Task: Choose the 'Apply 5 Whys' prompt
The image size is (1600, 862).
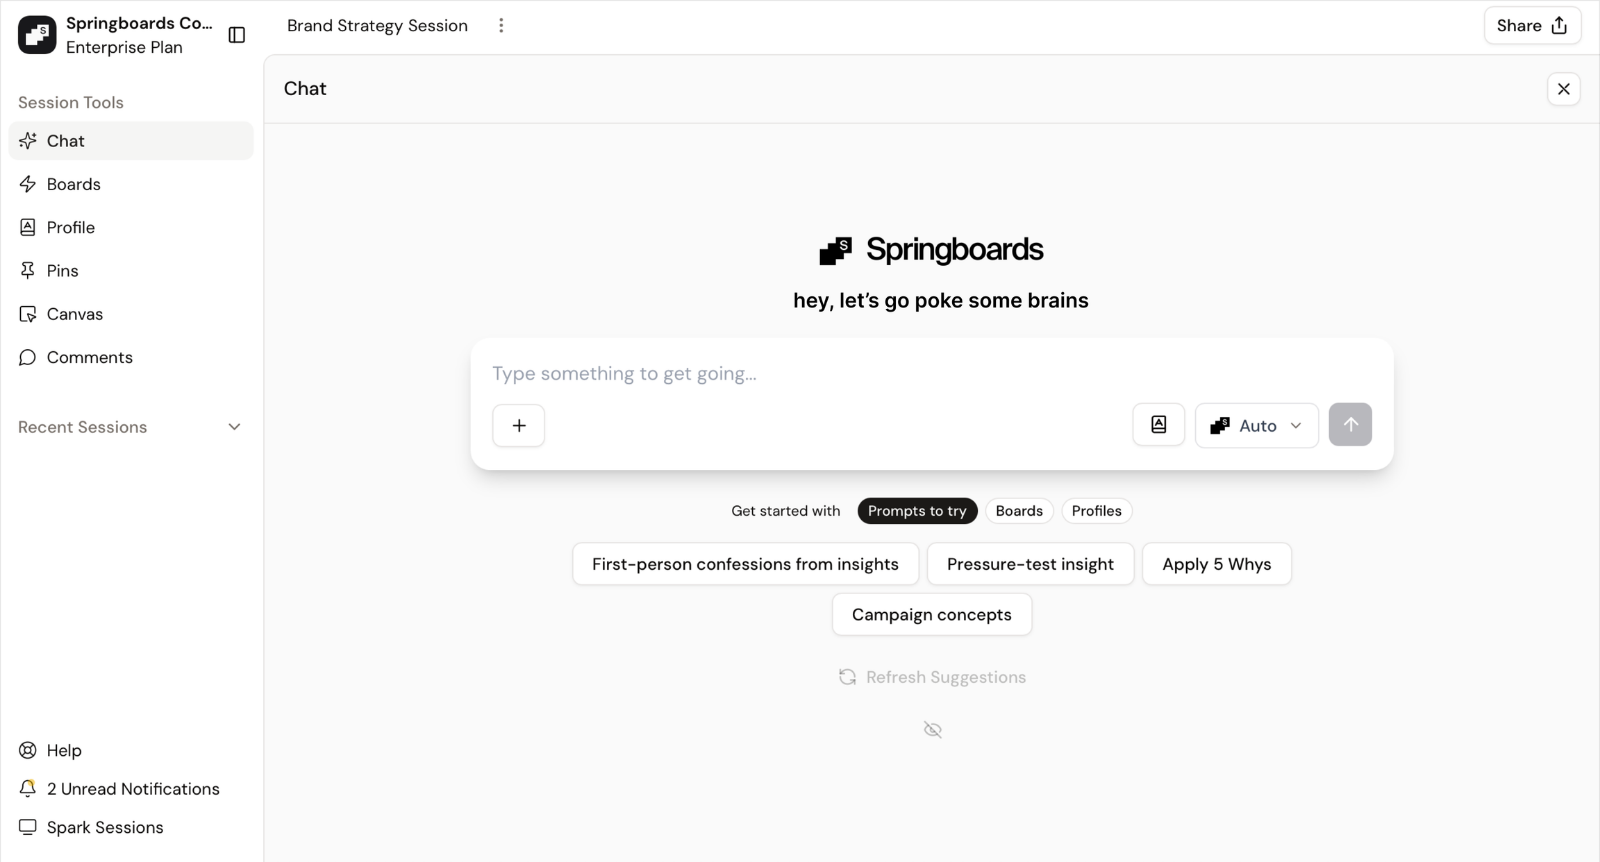Action: click(x=1216, y=564)
